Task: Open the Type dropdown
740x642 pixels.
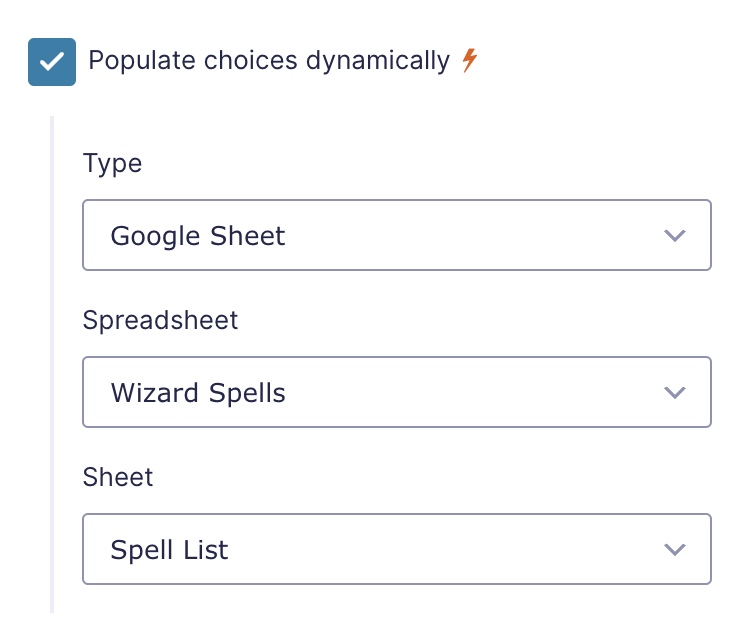Action: coord(397,235)
